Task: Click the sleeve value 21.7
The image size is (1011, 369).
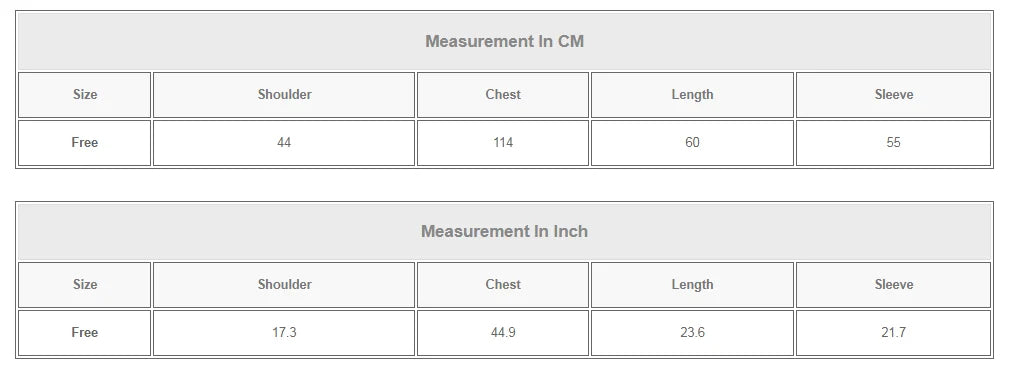Action: (894, 333)
